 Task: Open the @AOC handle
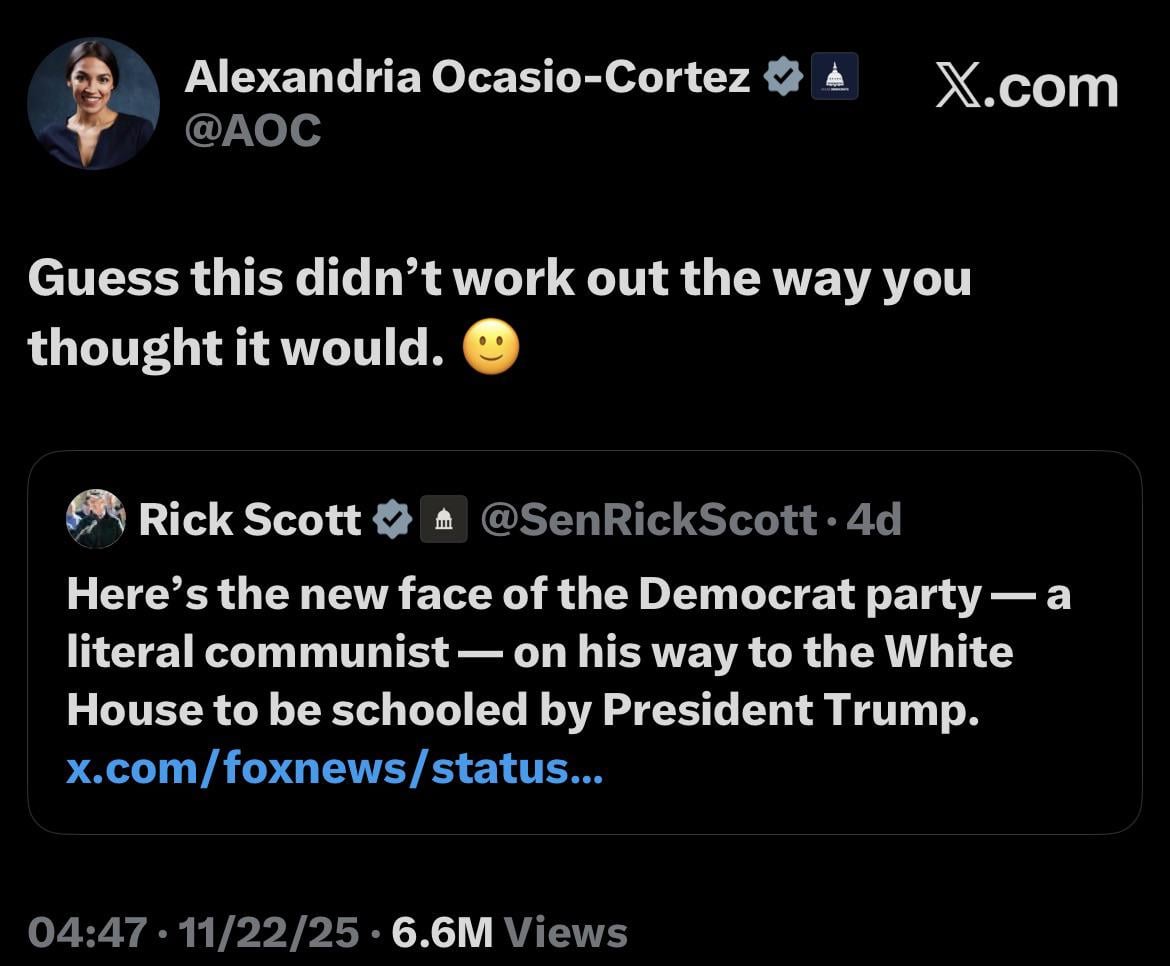pos(252,129)
